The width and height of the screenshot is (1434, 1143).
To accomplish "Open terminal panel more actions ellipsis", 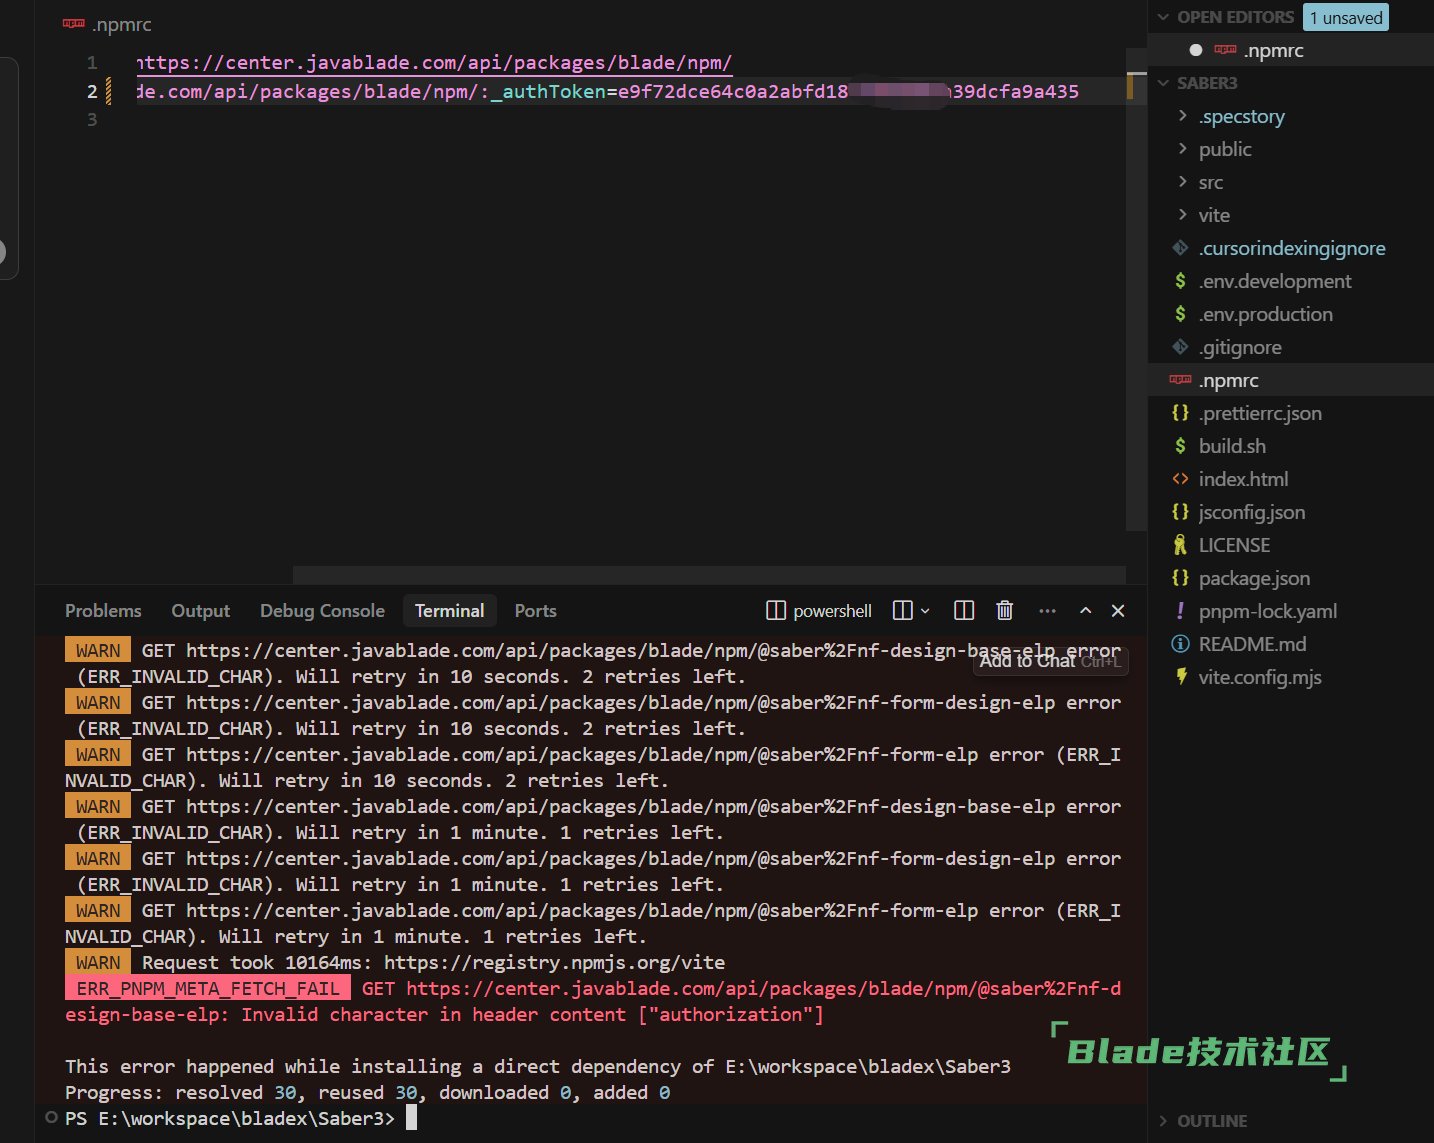I will tap(1047, 610).
